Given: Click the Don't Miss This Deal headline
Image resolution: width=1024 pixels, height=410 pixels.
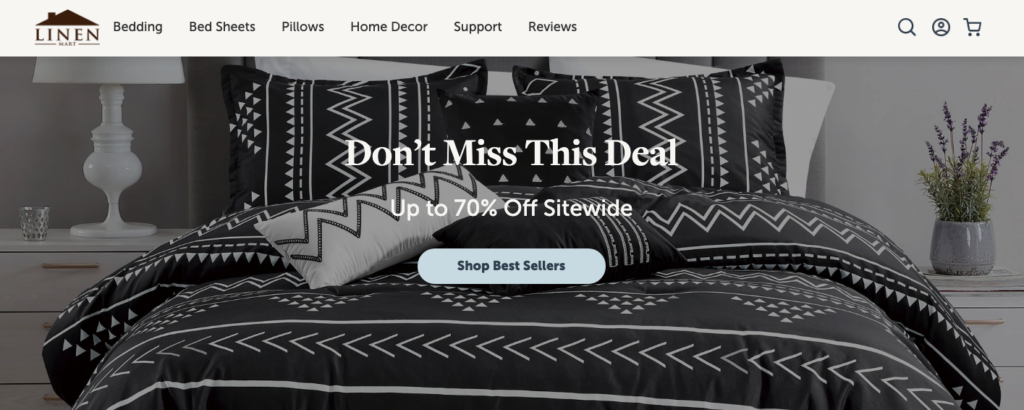Looking at the screenshot, I should click(x=511, y=154).
